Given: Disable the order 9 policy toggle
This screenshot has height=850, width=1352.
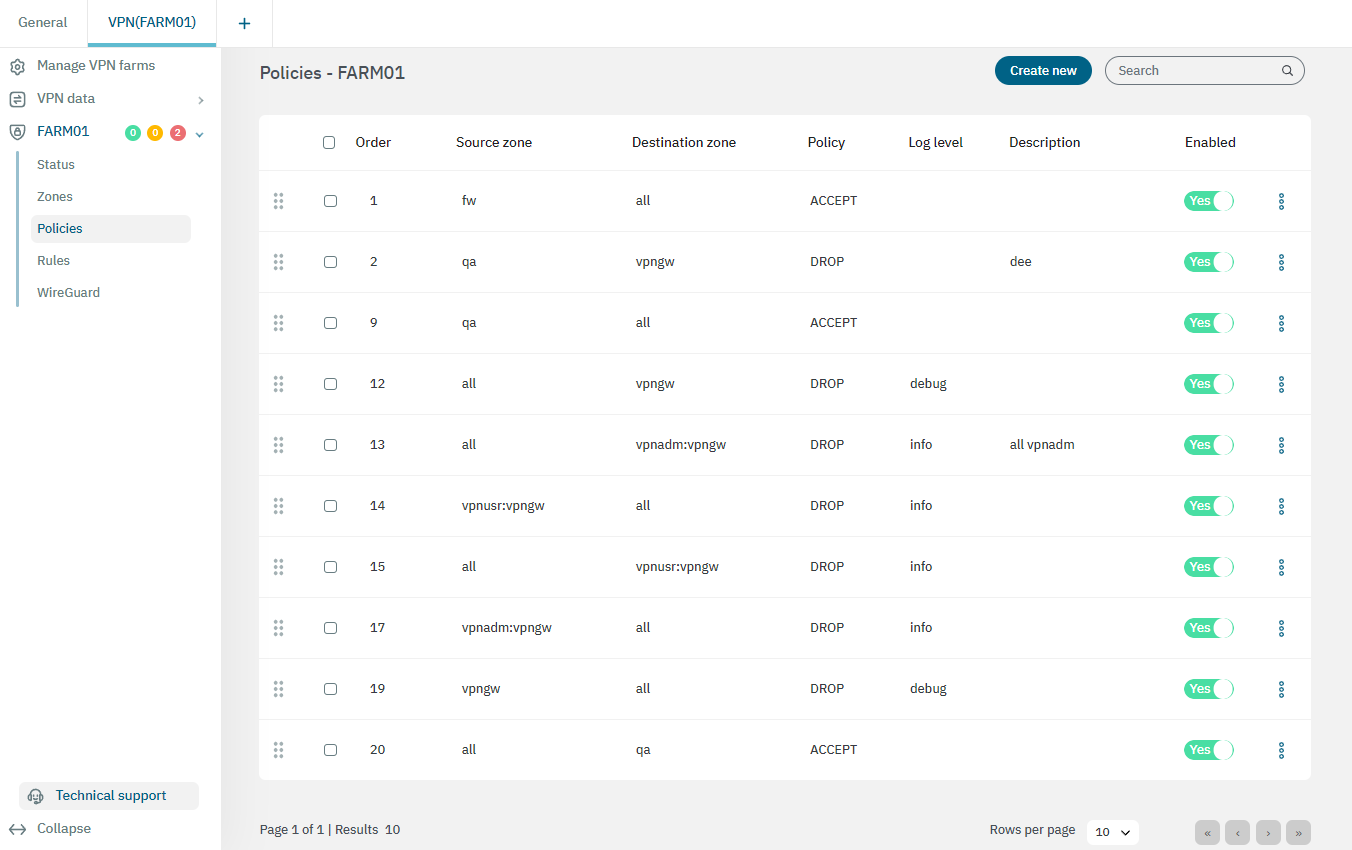Looking at the screenshot, I should pos(1208,323).
